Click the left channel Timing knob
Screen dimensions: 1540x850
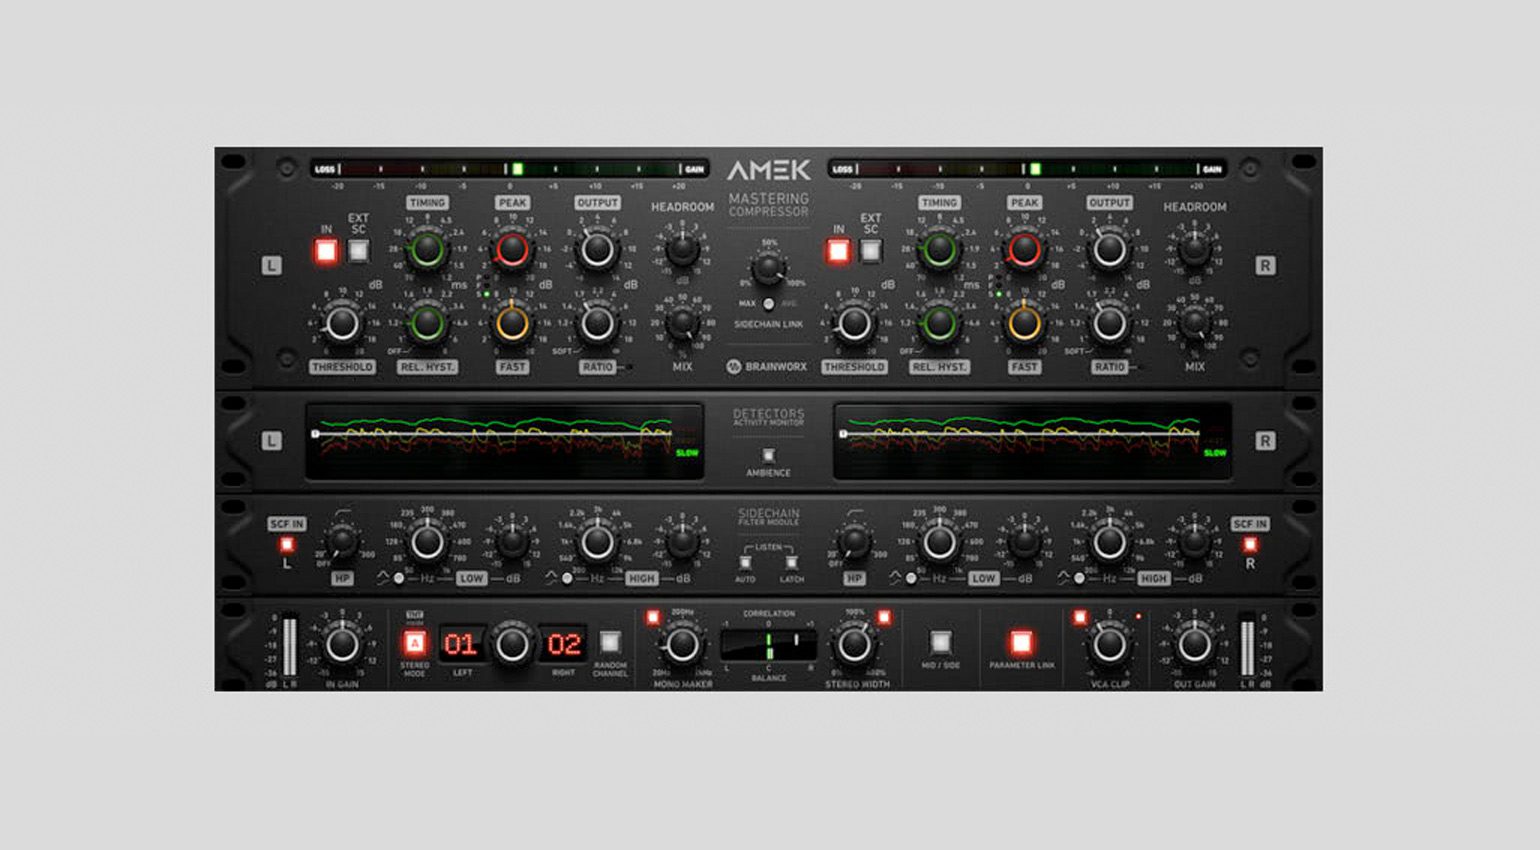pos(427,250)
